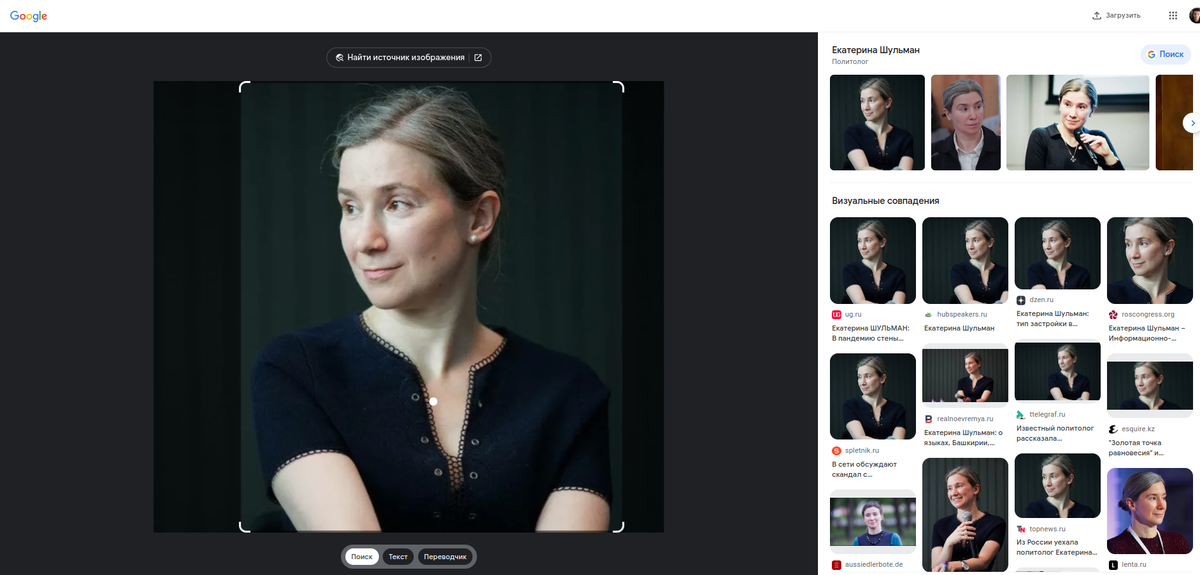
Task: Open the hubspeakers.ru result title
Action: pos(959,328)
